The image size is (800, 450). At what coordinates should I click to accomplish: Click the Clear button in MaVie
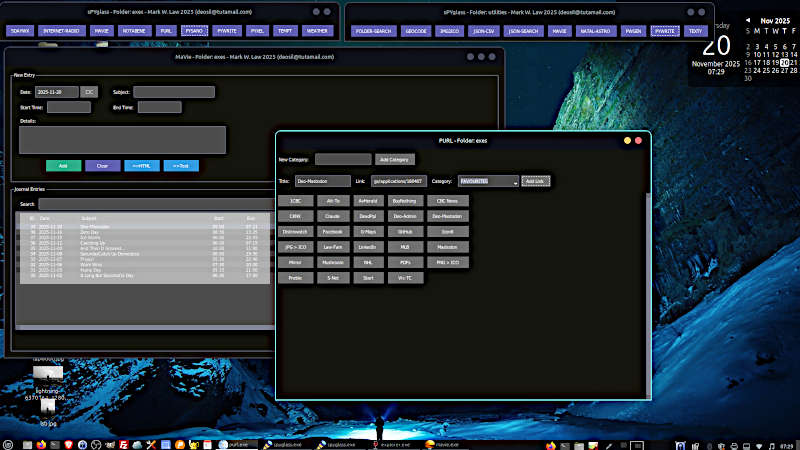(x=103, y=166)
